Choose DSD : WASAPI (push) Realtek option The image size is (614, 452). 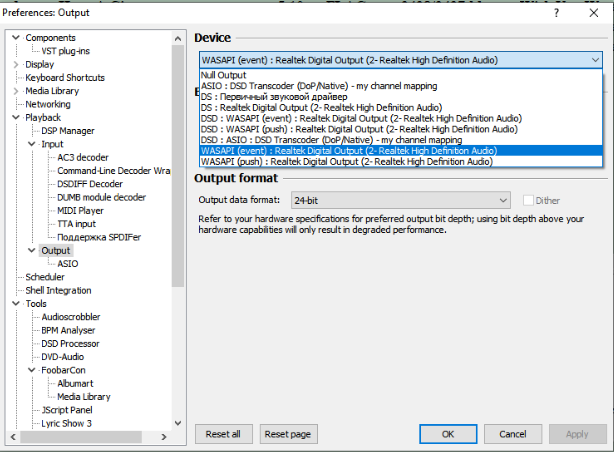click(401, 129)
